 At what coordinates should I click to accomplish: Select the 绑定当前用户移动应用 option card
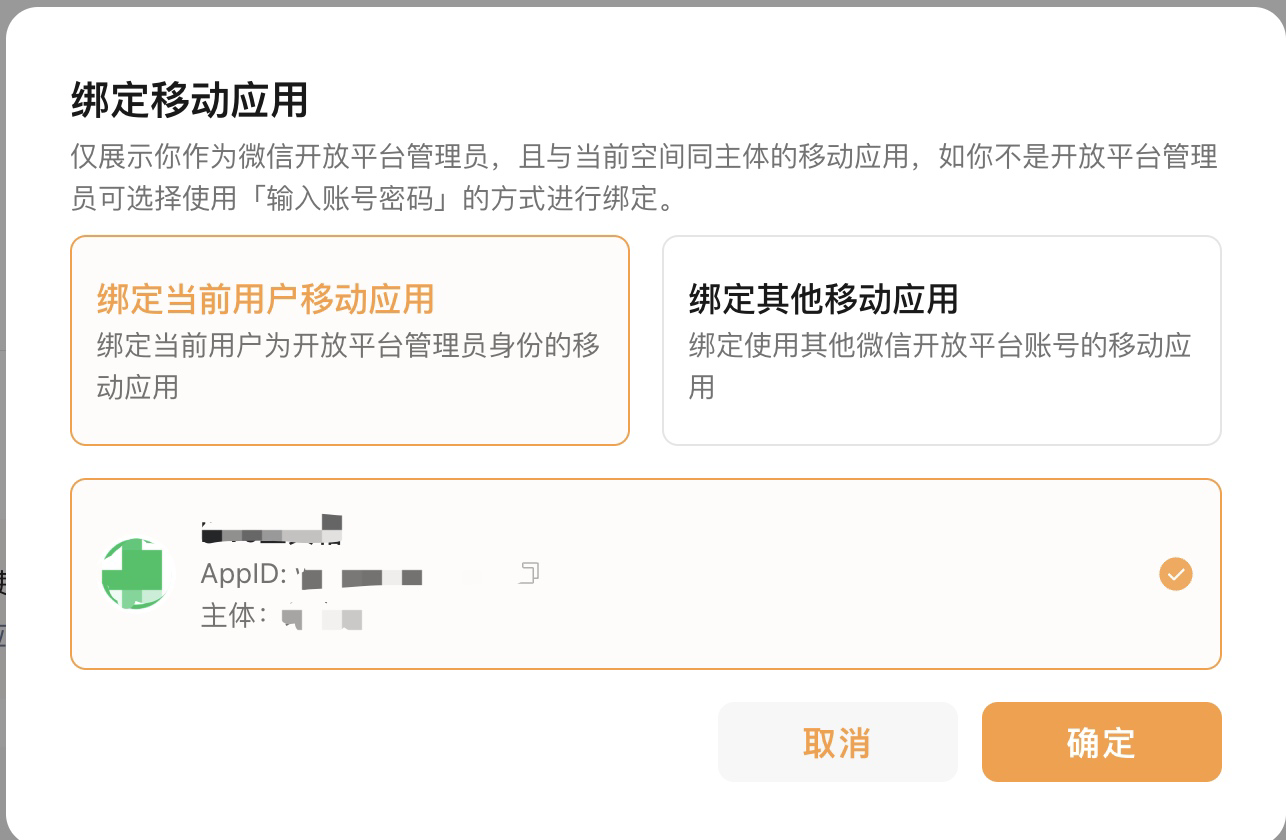349,340
